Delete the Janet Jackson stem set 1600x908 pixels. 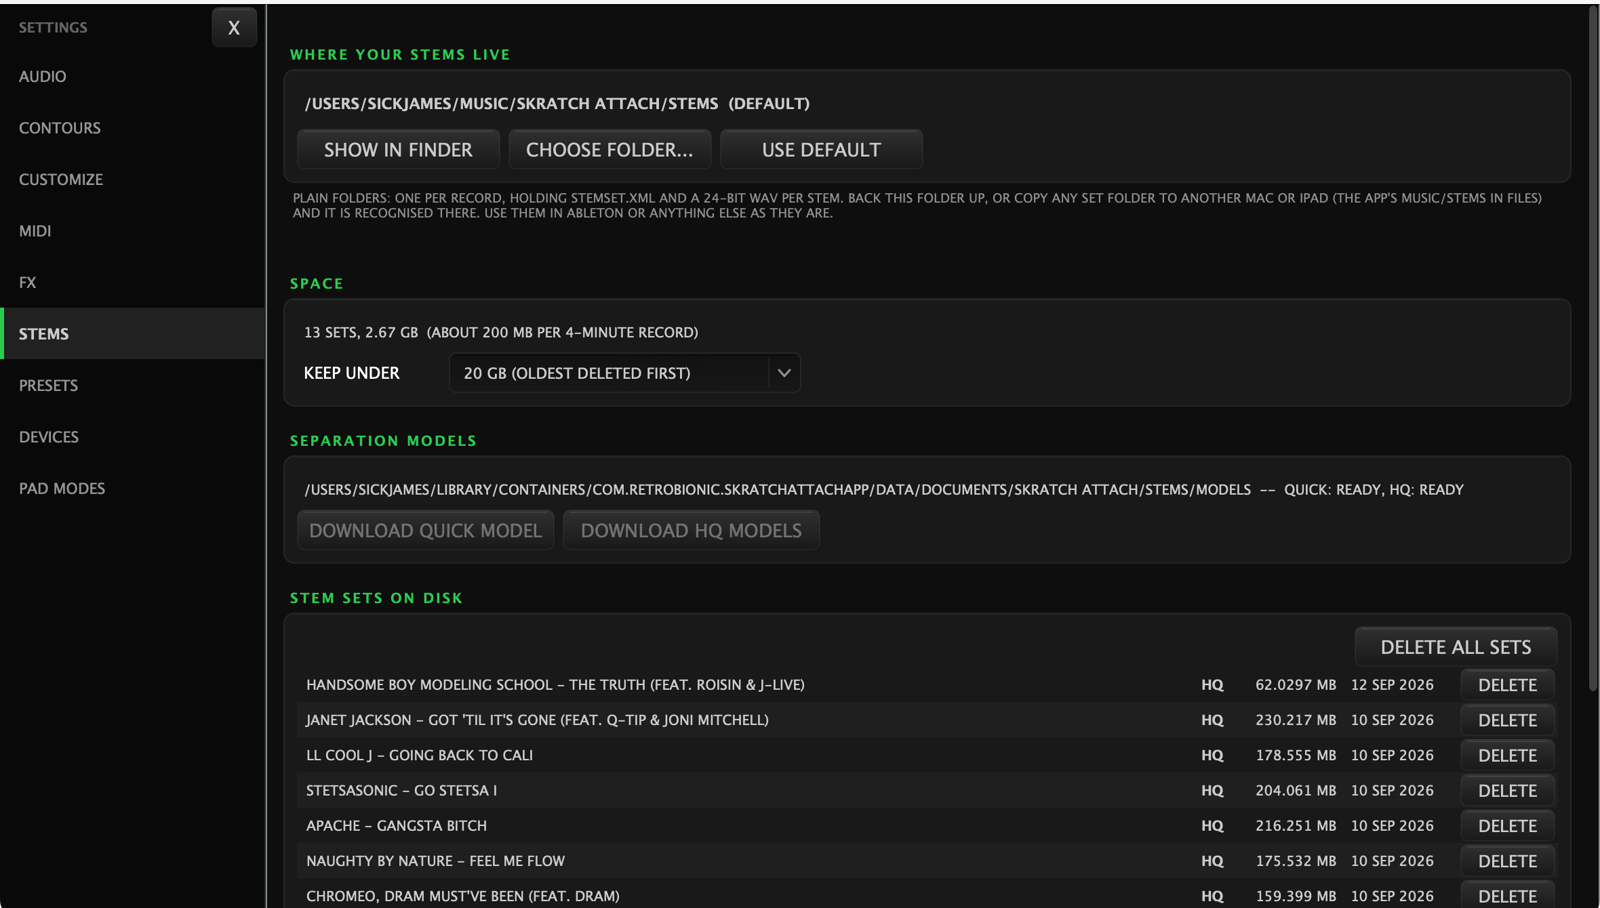pos(1507,720)
